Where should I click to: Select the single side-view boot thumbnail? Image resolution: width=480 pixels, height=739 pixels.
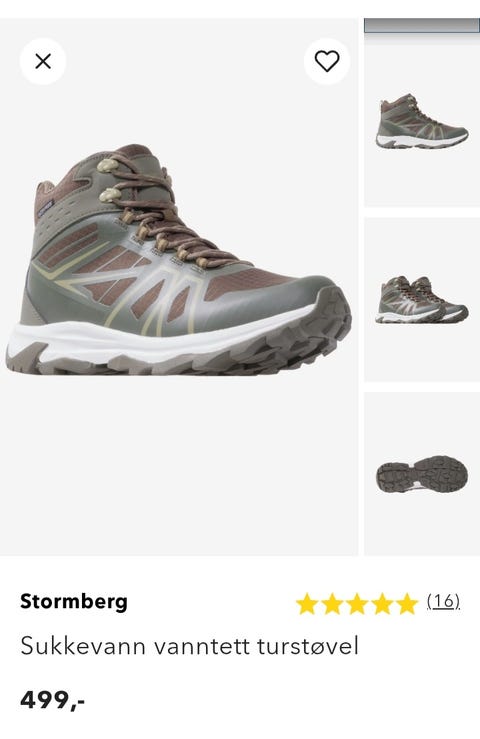[422, 121]
